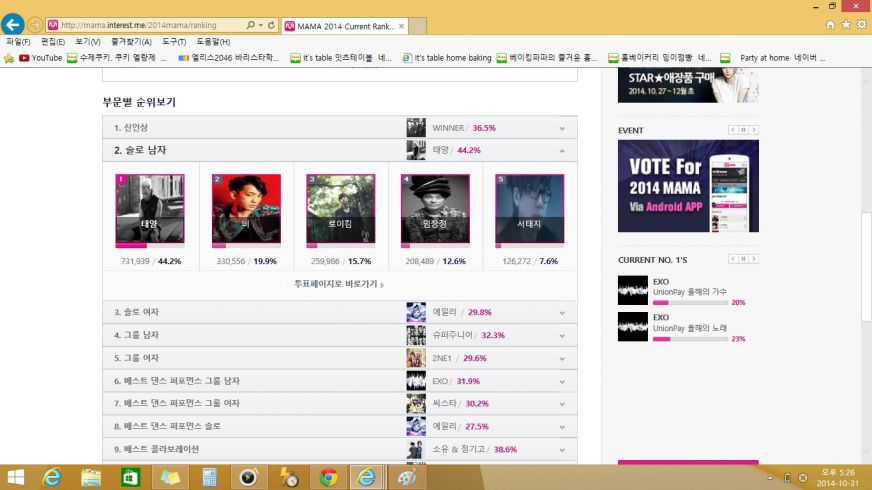The image size is (872, 490).
Task: Click the browser forward arrow button
Action: [35, 25]
